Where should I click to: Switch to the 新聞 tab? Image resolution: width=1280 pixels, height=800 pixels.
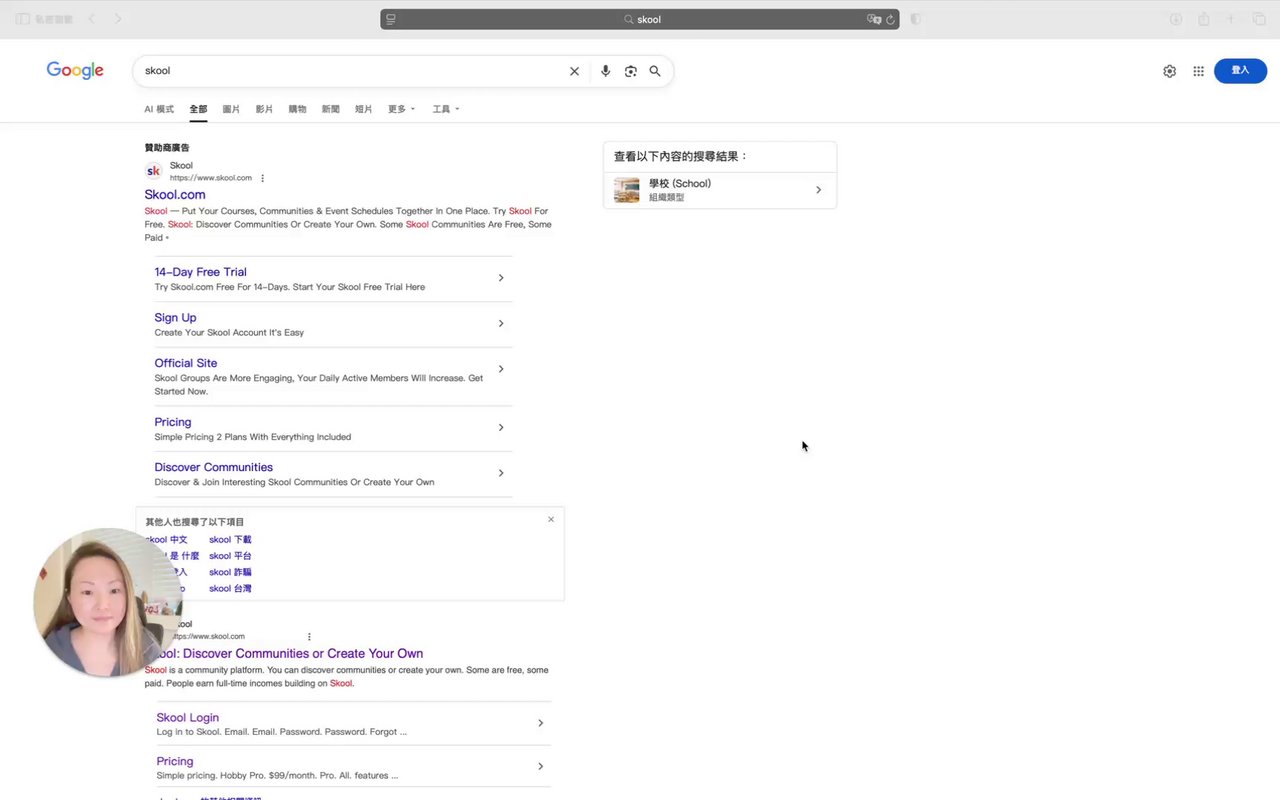(x=330, y=109)
